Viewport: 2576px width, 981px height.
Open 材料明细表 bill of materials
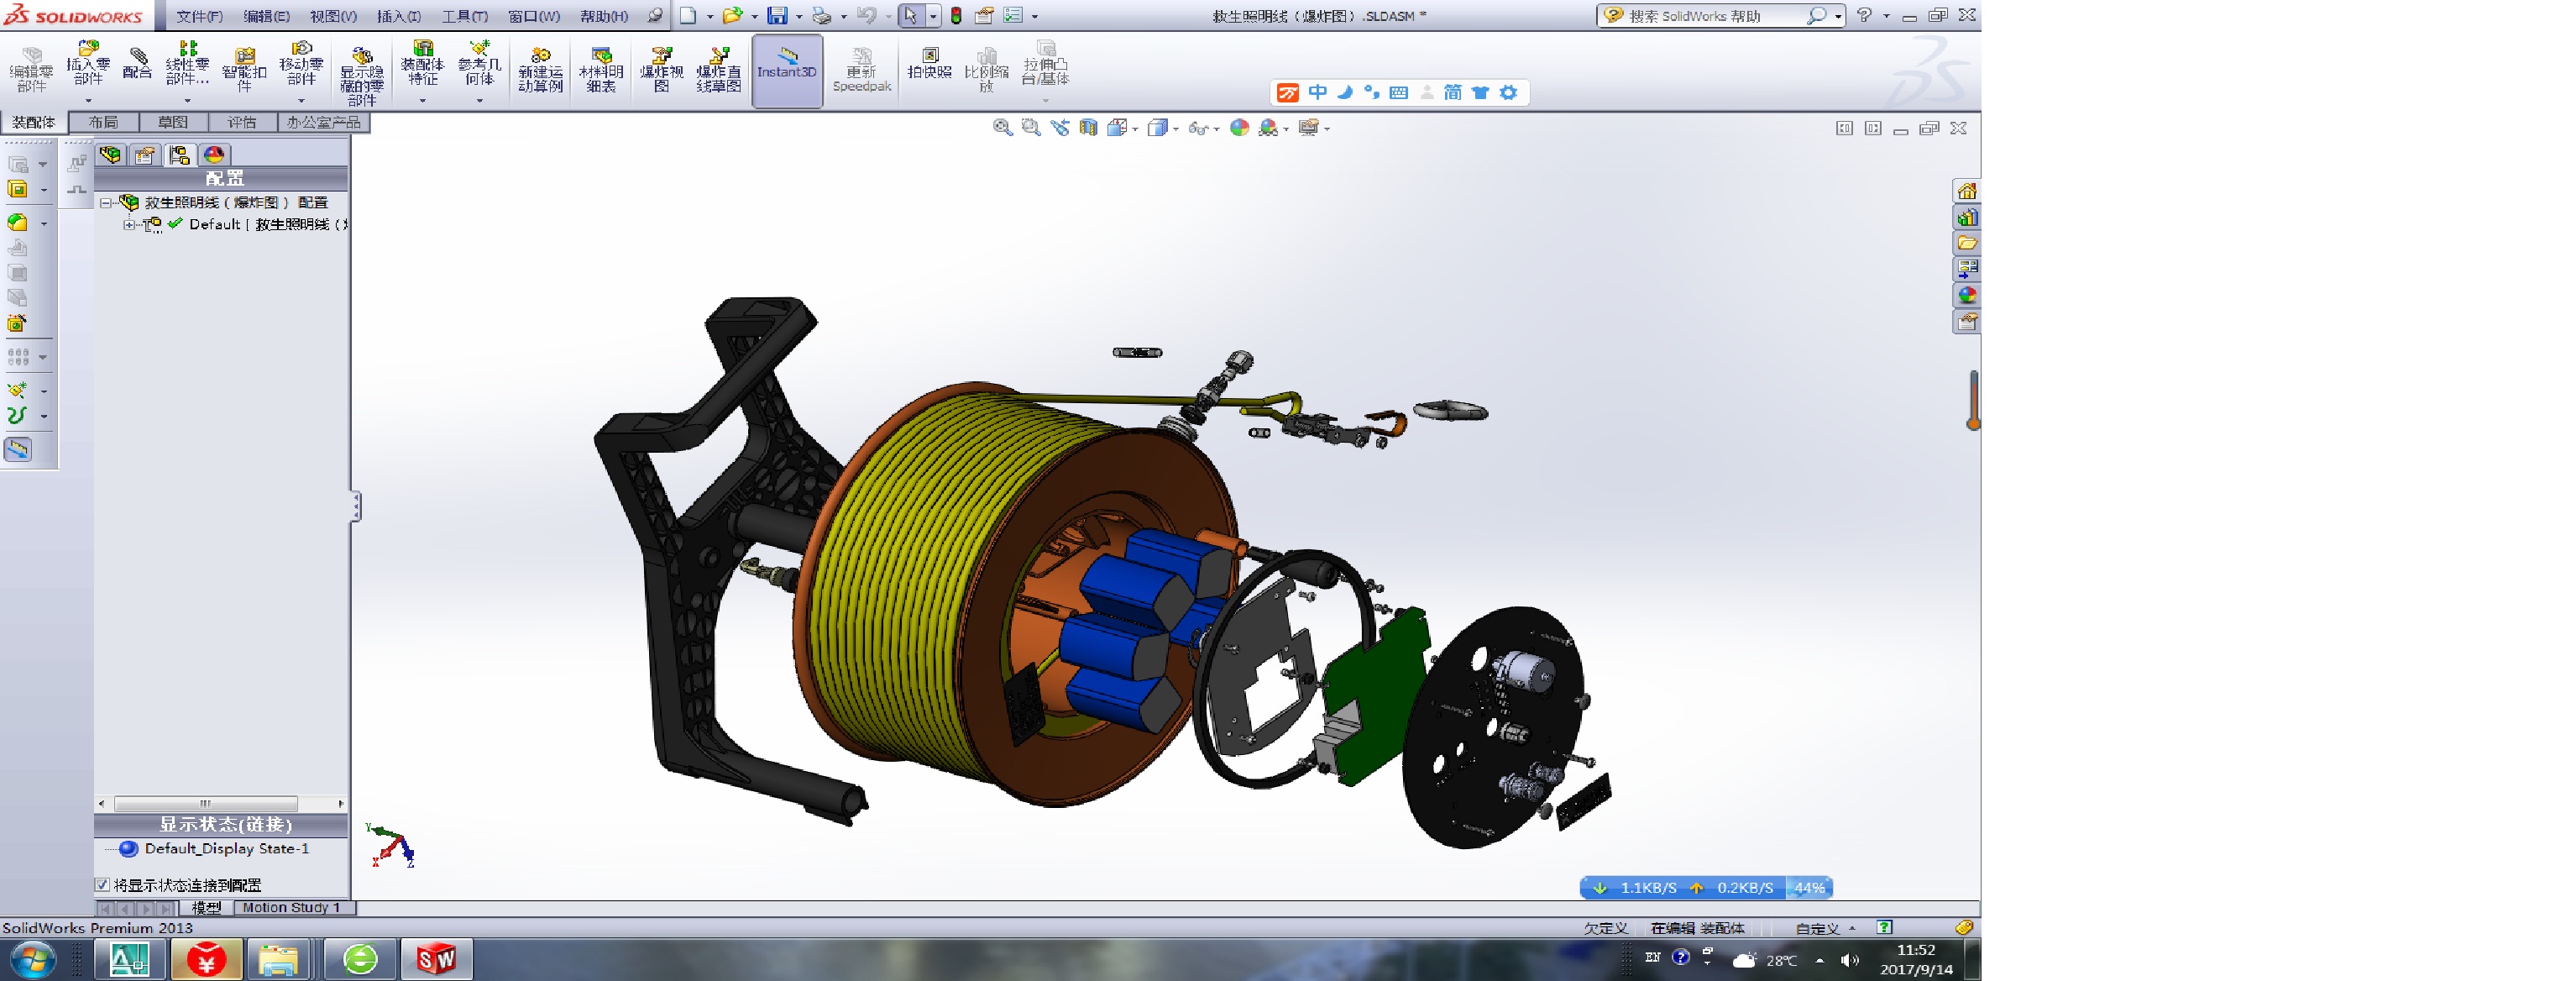600,68
